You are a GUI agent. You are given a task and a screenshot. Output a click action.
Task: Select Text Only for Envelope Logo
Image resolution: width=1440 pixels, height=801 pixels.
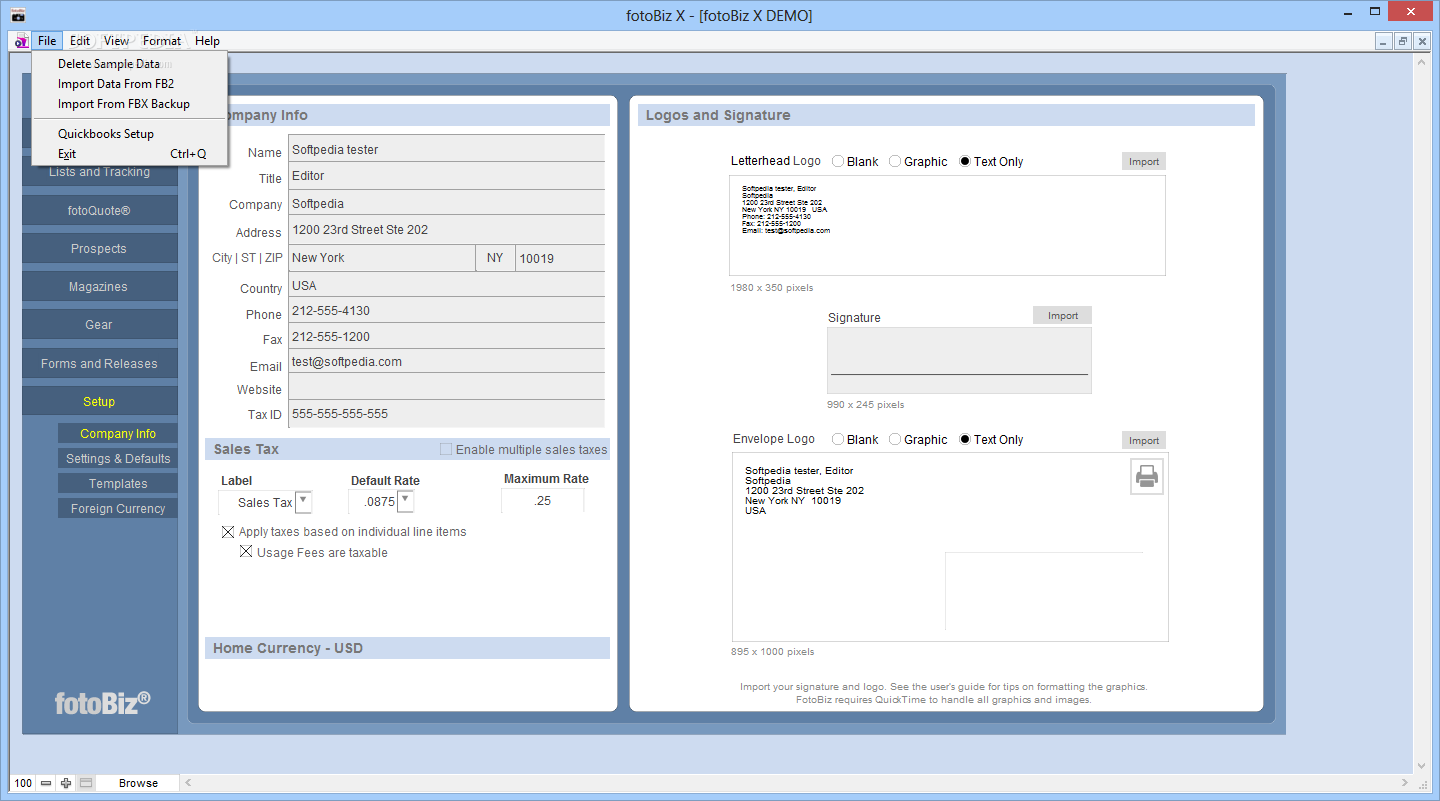click(x=965, y=439)
